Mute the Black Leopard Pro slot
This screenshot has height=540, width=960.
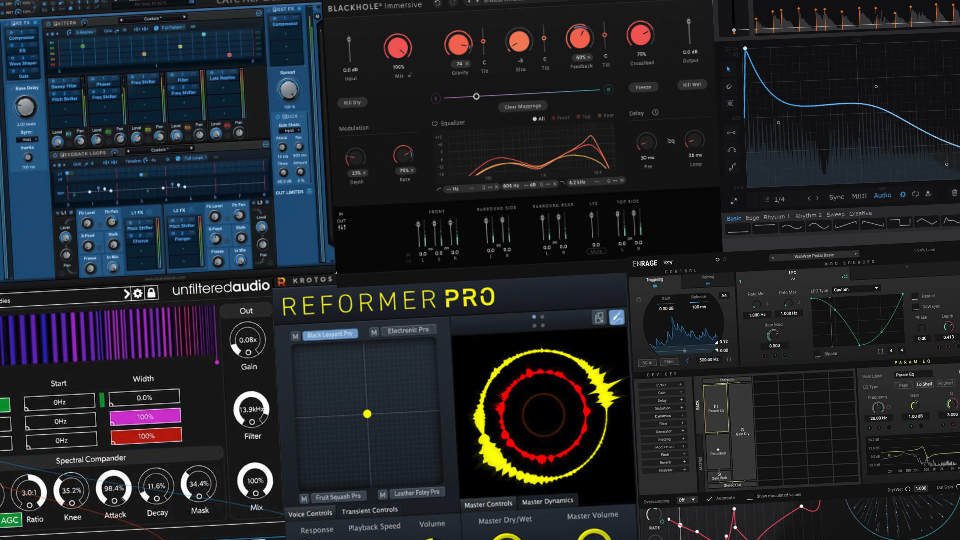click(x=295, y=336)
